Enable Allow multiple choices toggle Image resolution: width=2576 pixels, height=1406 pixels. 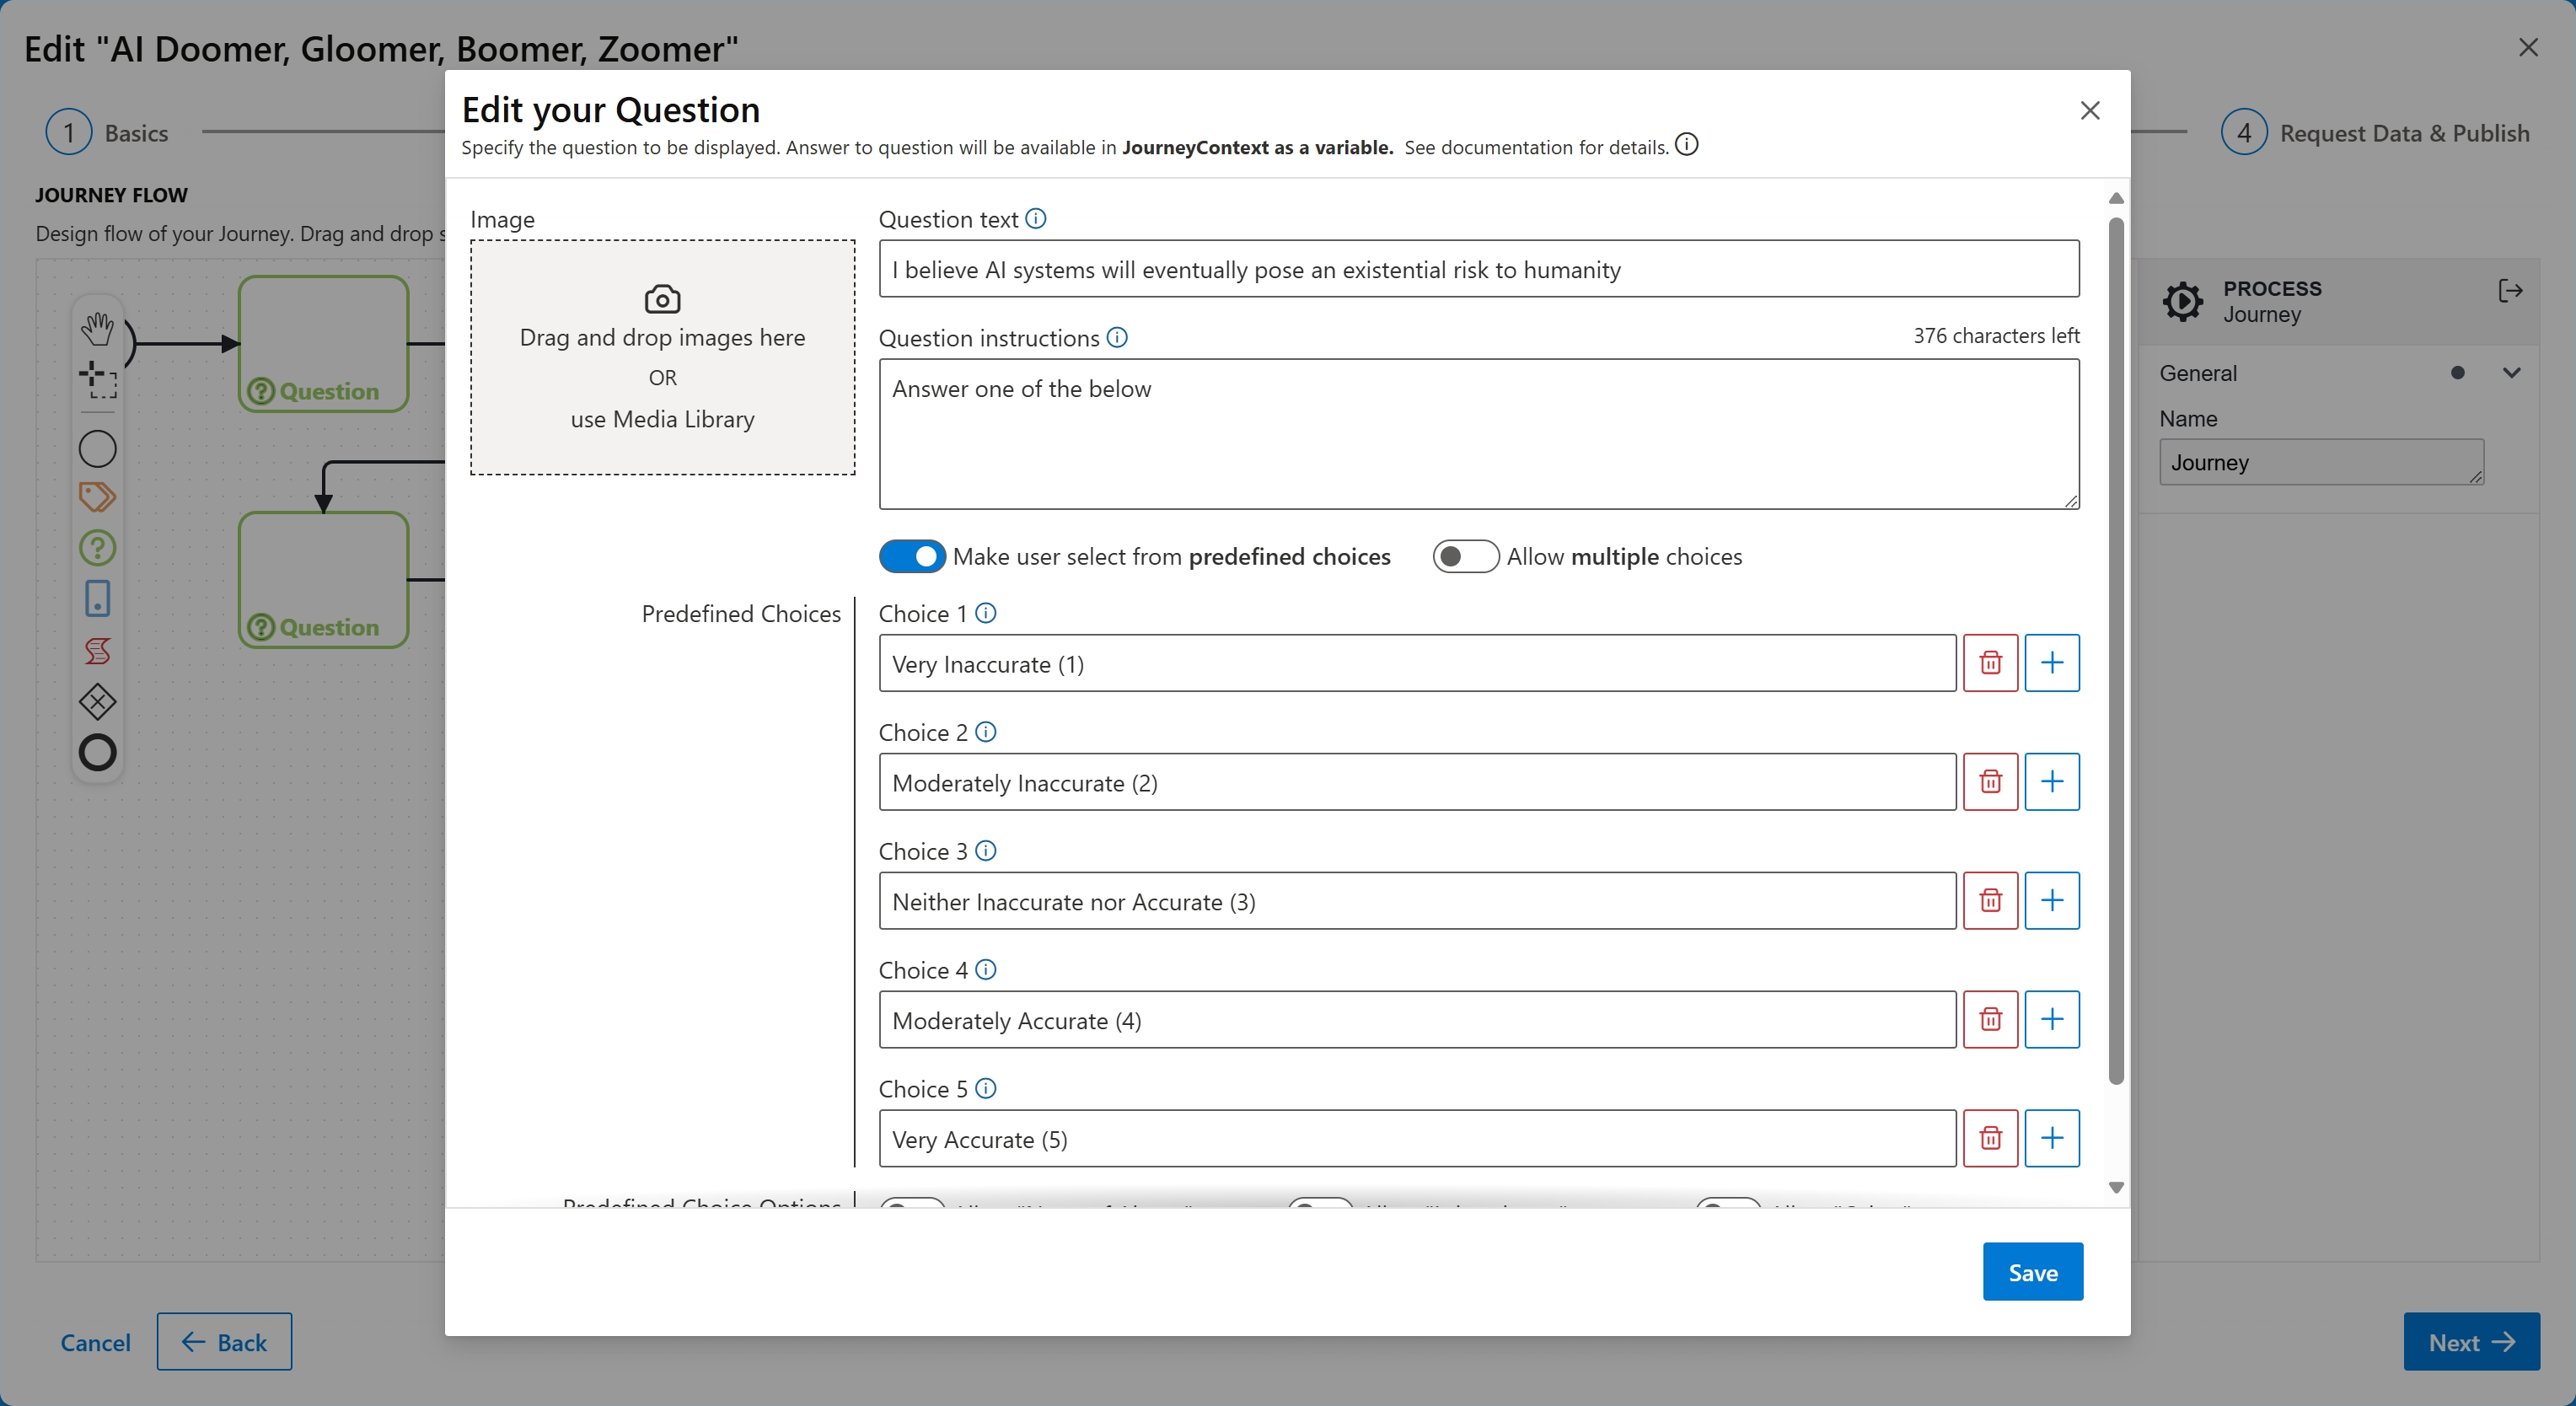[x=1465, y=557]
